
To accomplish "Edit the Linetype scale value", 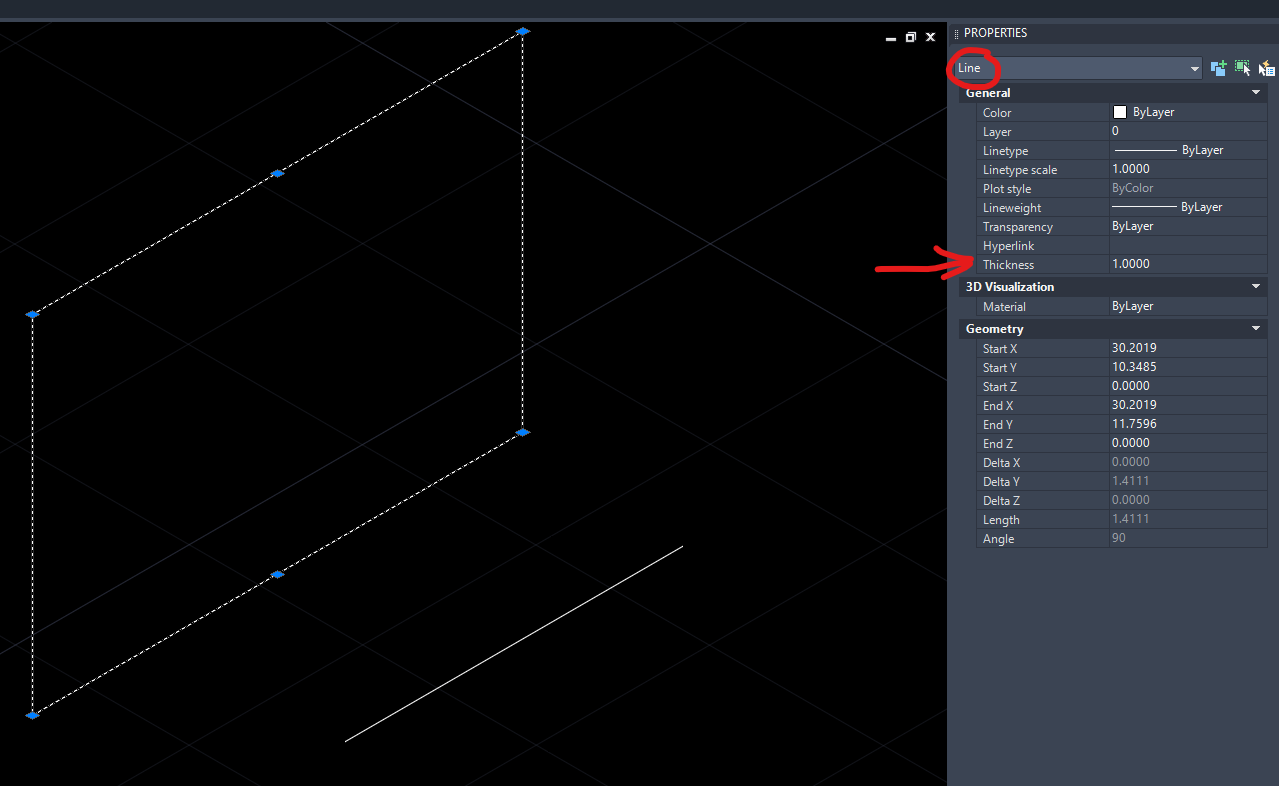I will pos(1188,169).
